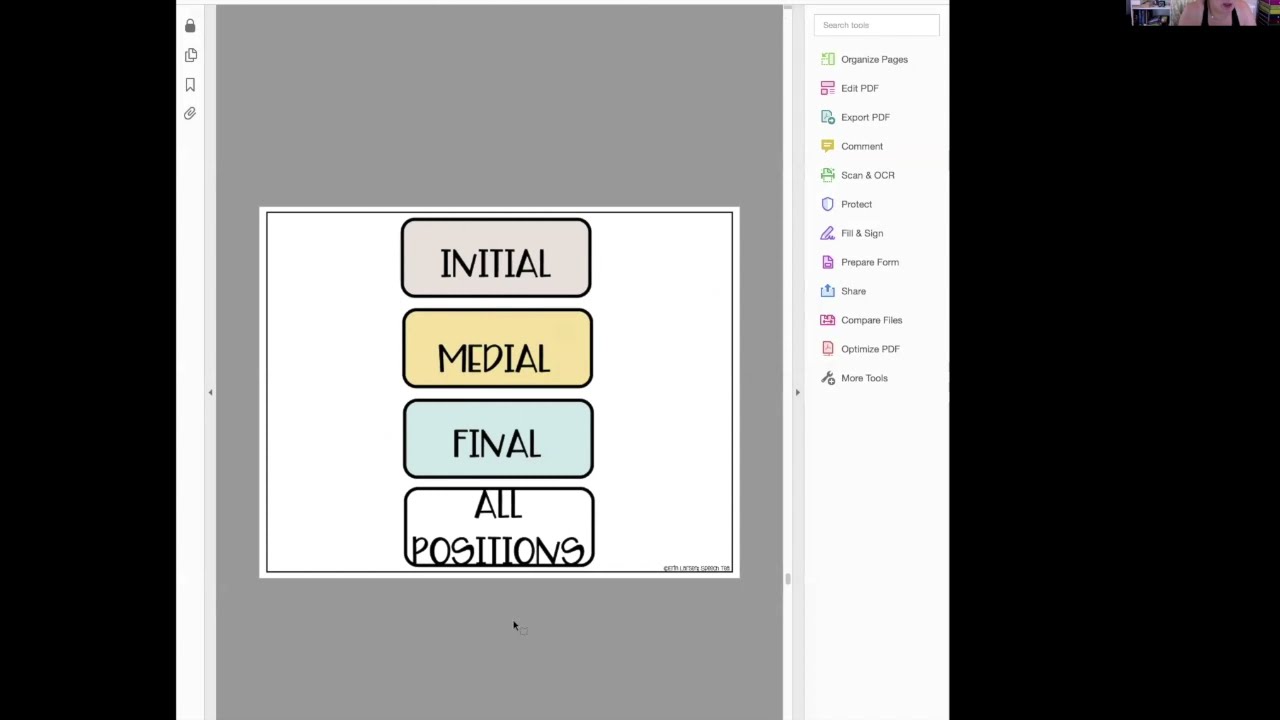1280x720 pixels.
Task: Select the Protect label
Action: (856, 204)
